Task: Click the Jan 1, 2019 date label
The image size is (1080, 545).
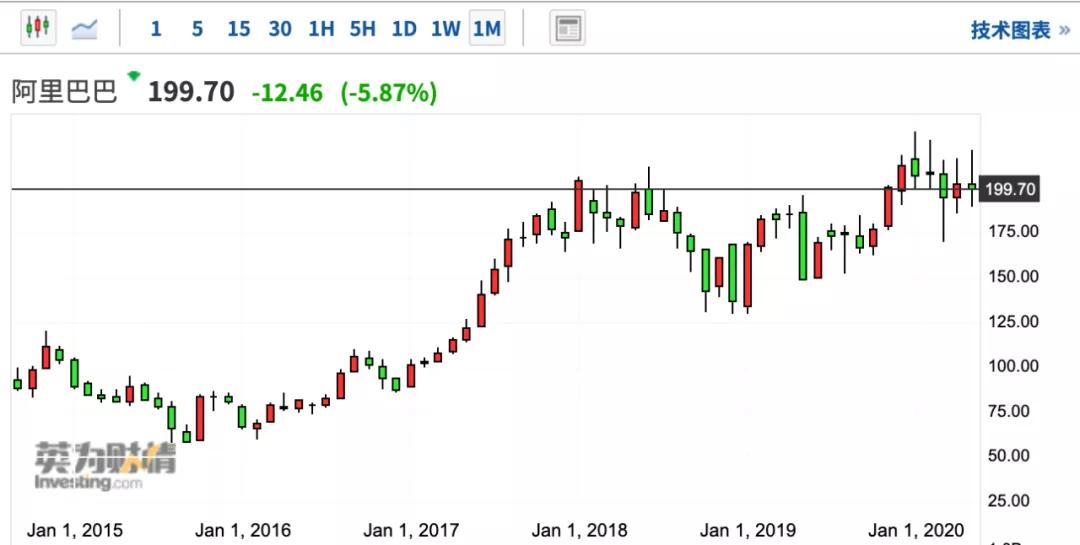Action: 747,530
